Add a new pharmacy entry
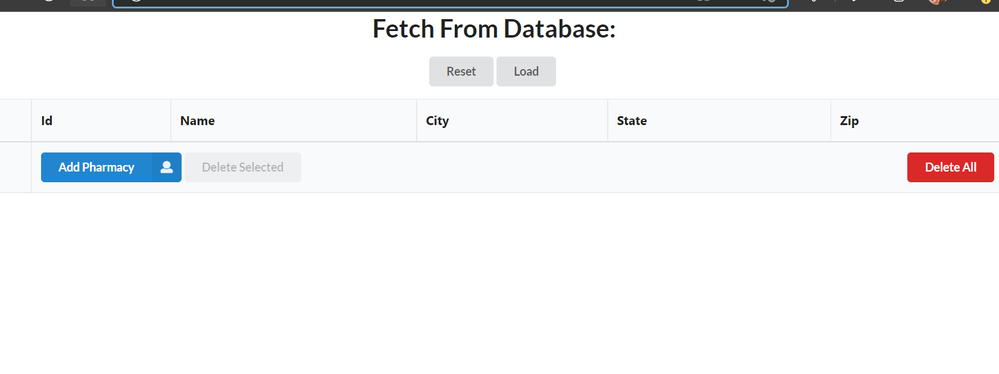The width and height of the screenshot is (999, 374). 111,167
